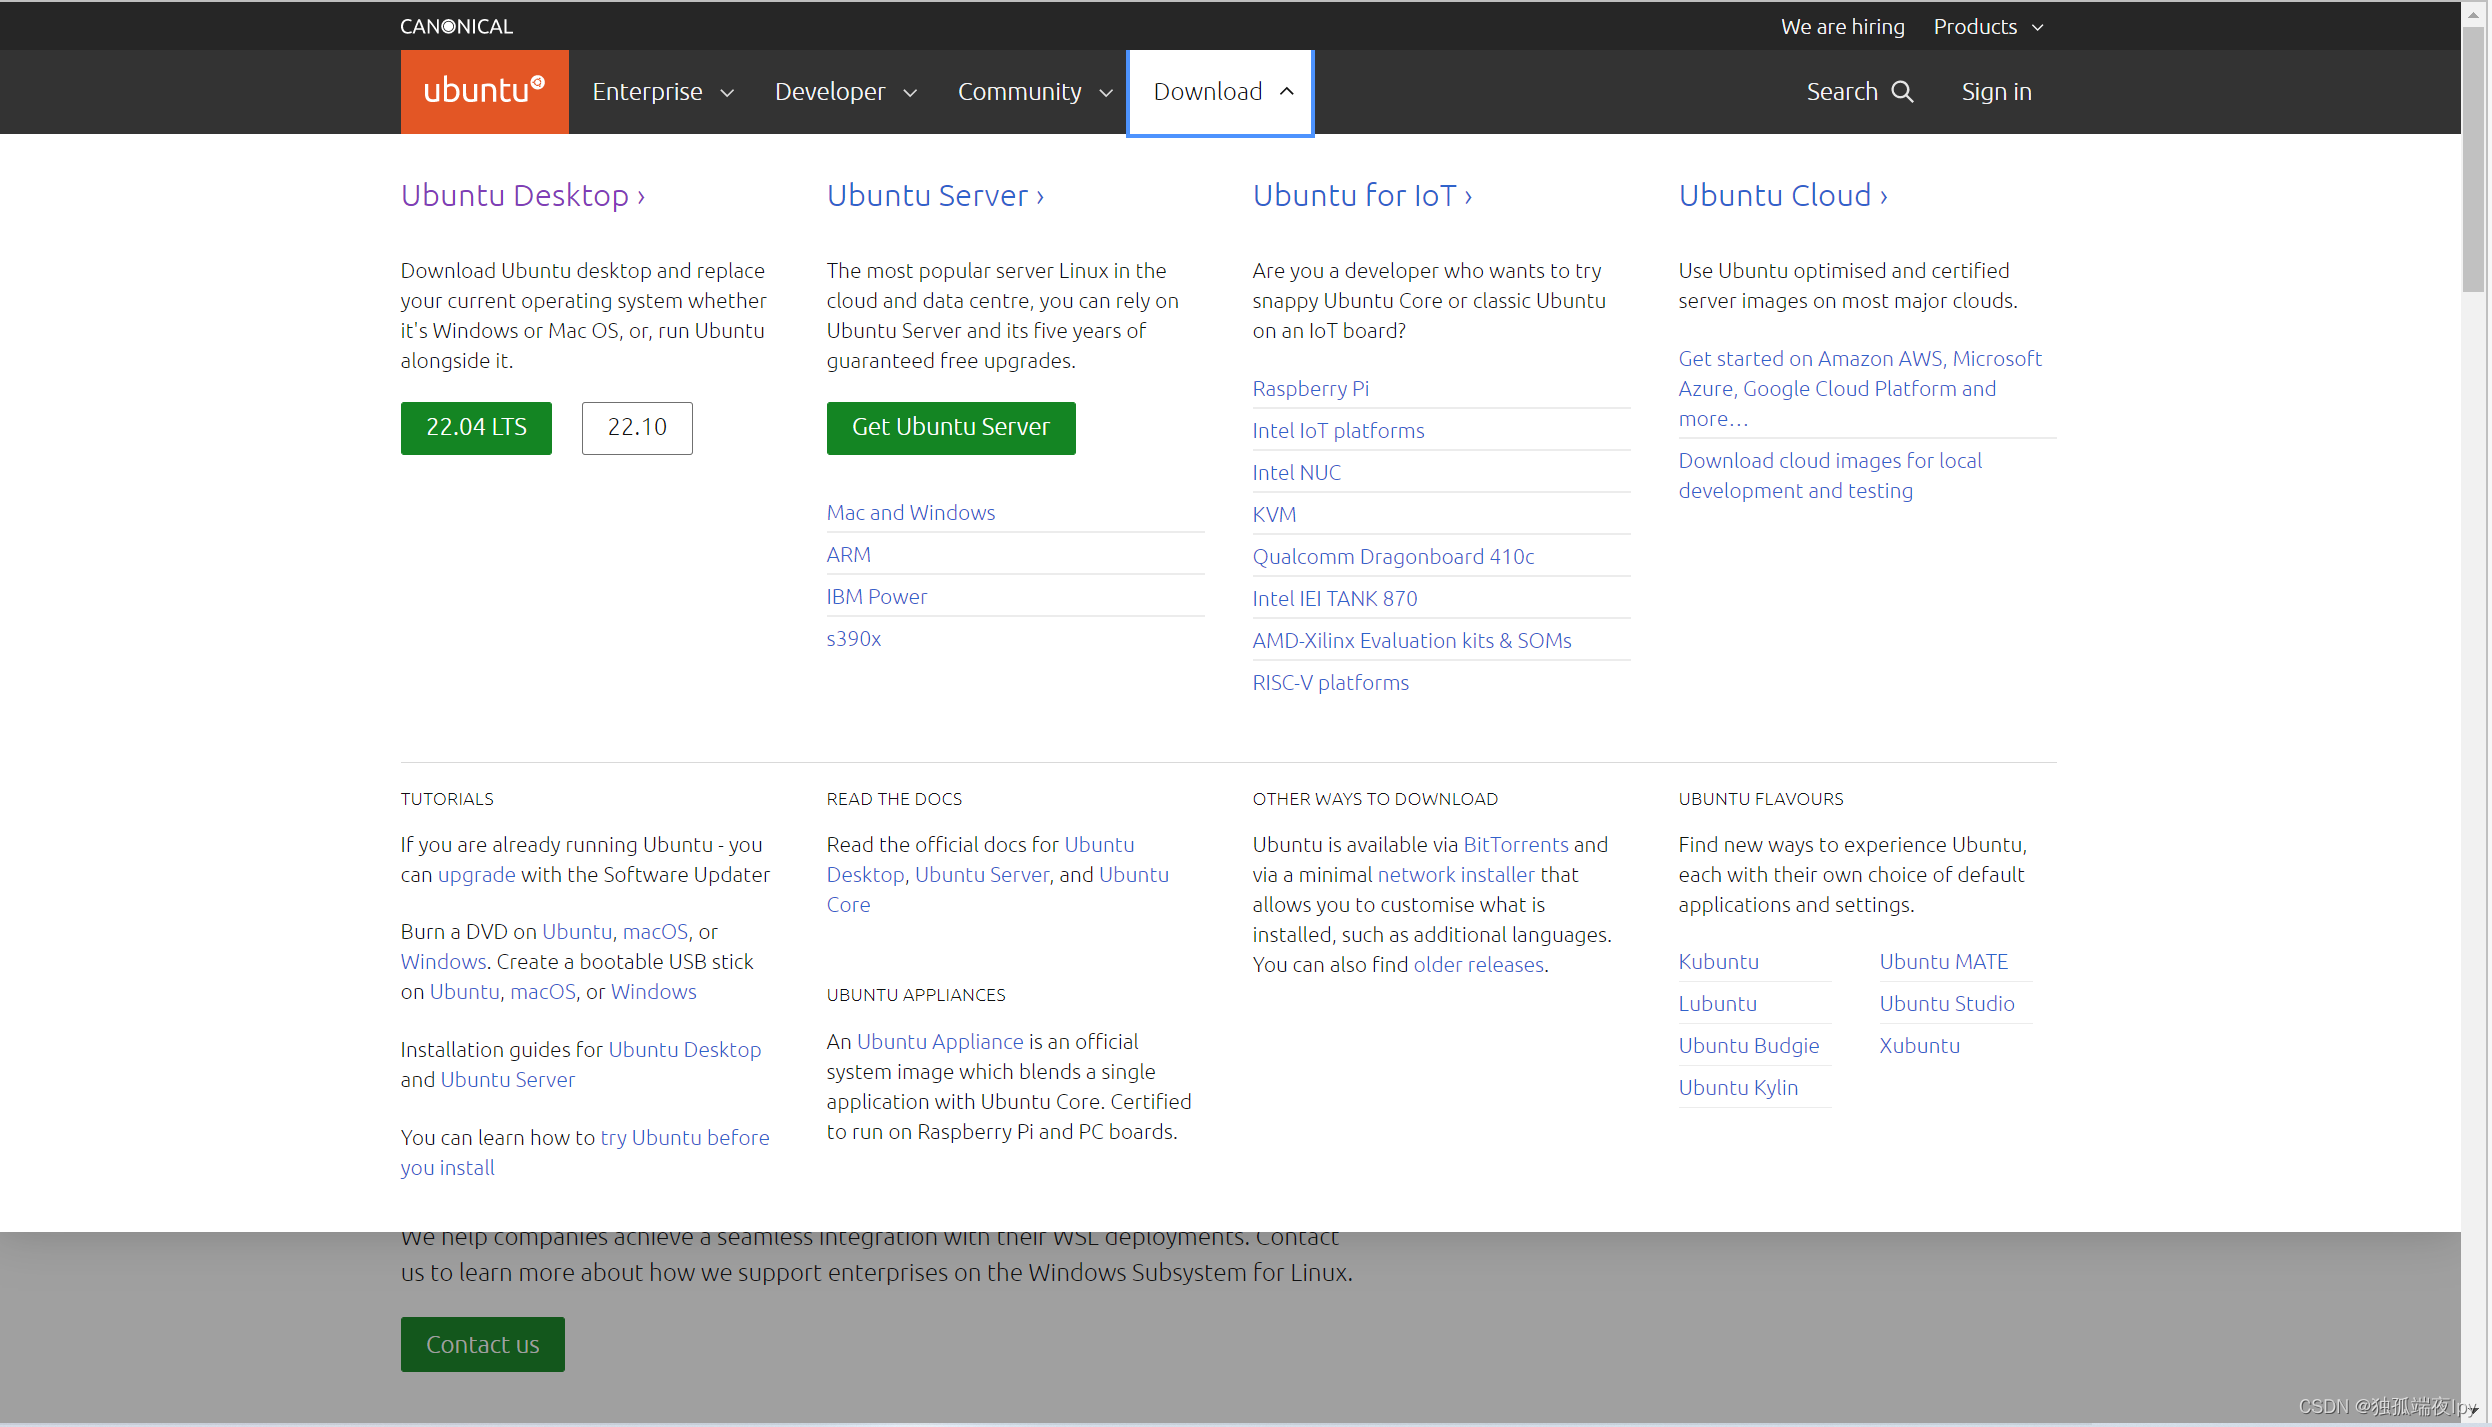Viewport: 2492px width, 1427px height.
Task: Open IBM Power link
Action: pos(877,596)
